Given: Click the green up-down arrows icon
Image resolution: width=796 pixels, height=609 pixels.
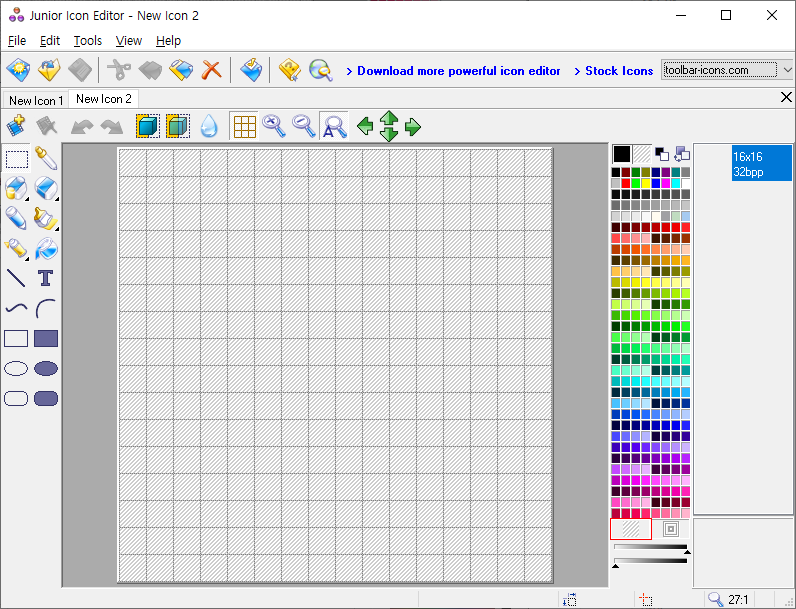Looking at the screenshot, I should point(389,126).
